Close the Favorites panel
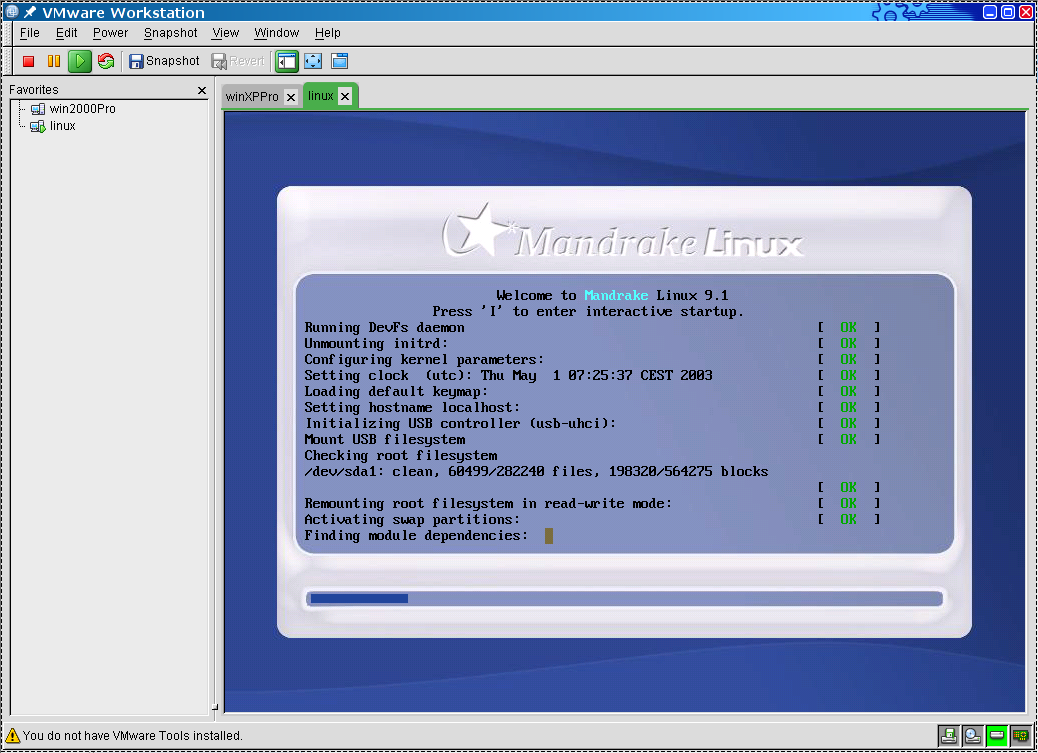1038x753 pixels. point(202,91)
